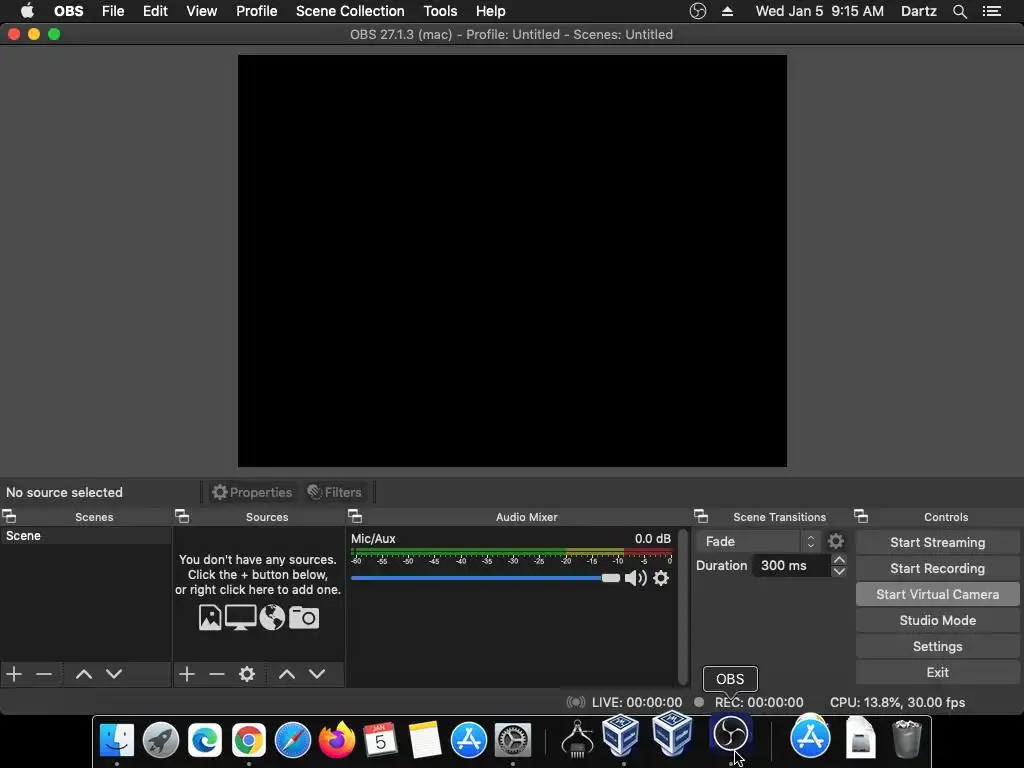This screenshot has height=768, width=1024.
Task: Click Start Virtual Camera
Action: pyautogui.click(x=937, y=594)
